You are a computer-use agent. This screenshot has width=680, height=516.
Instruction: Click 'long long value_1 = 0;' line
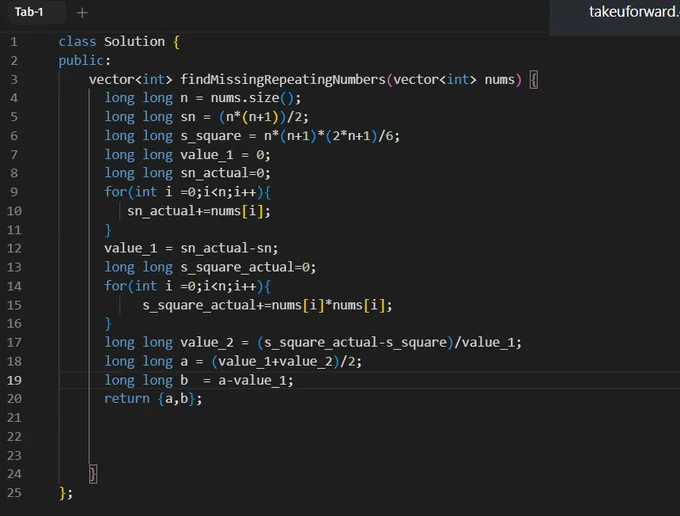[187, 154]
